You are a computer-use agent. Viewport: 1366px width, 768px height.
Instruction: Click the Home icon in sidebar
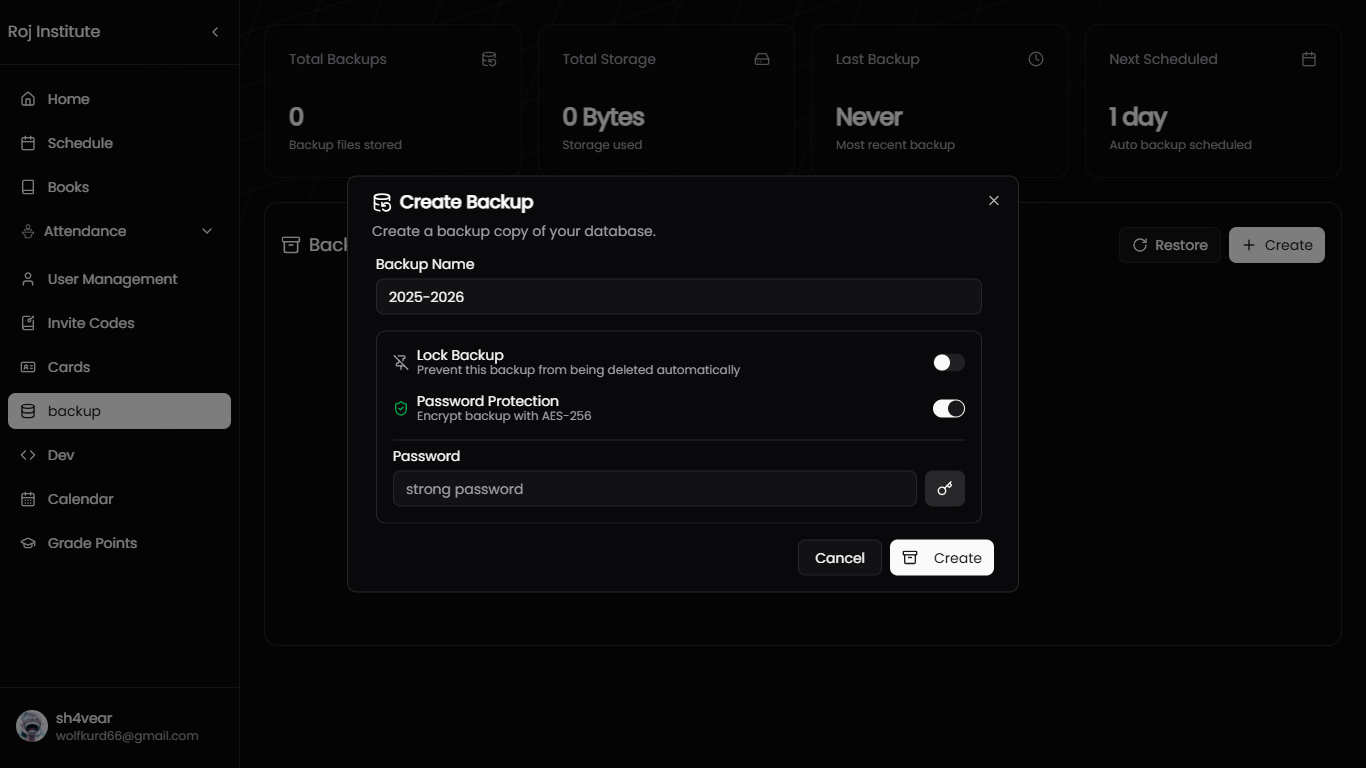pyautogui.click(x=28, y=99)
